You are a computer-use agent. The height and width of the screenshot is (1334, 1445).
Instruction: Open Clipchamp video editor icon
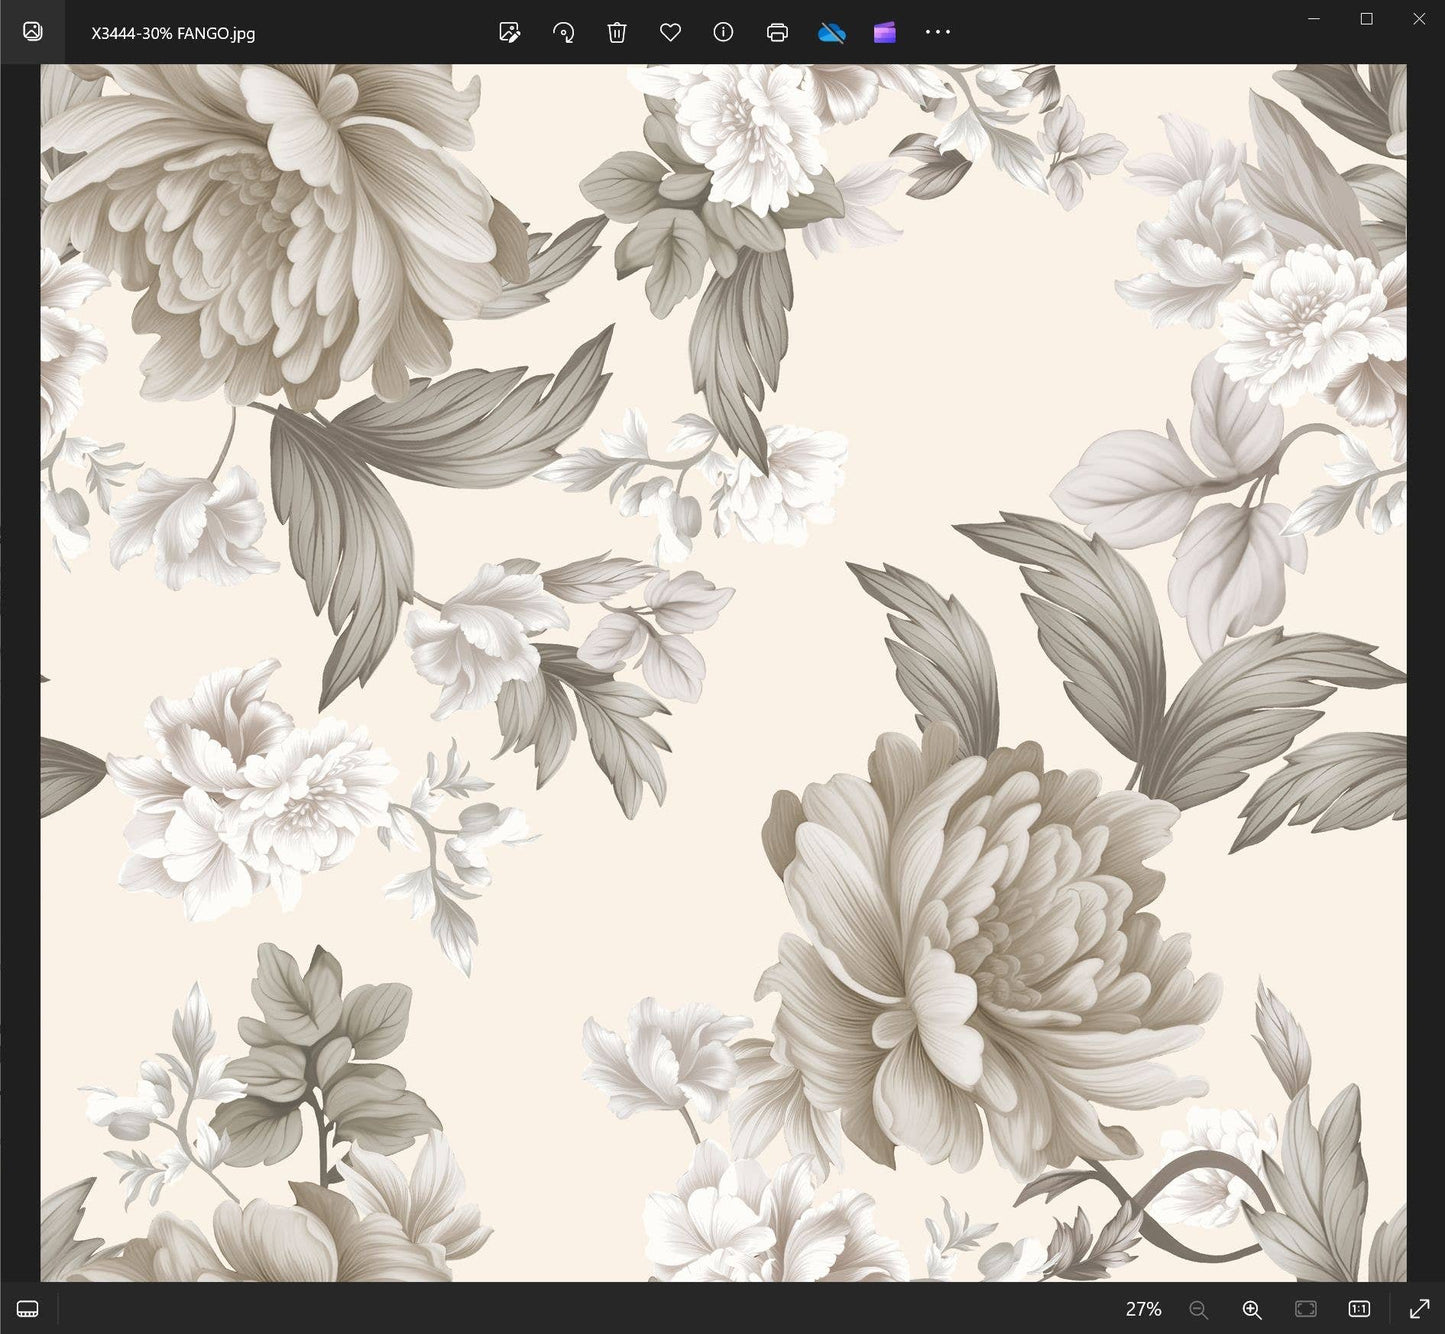pos(884,32)
